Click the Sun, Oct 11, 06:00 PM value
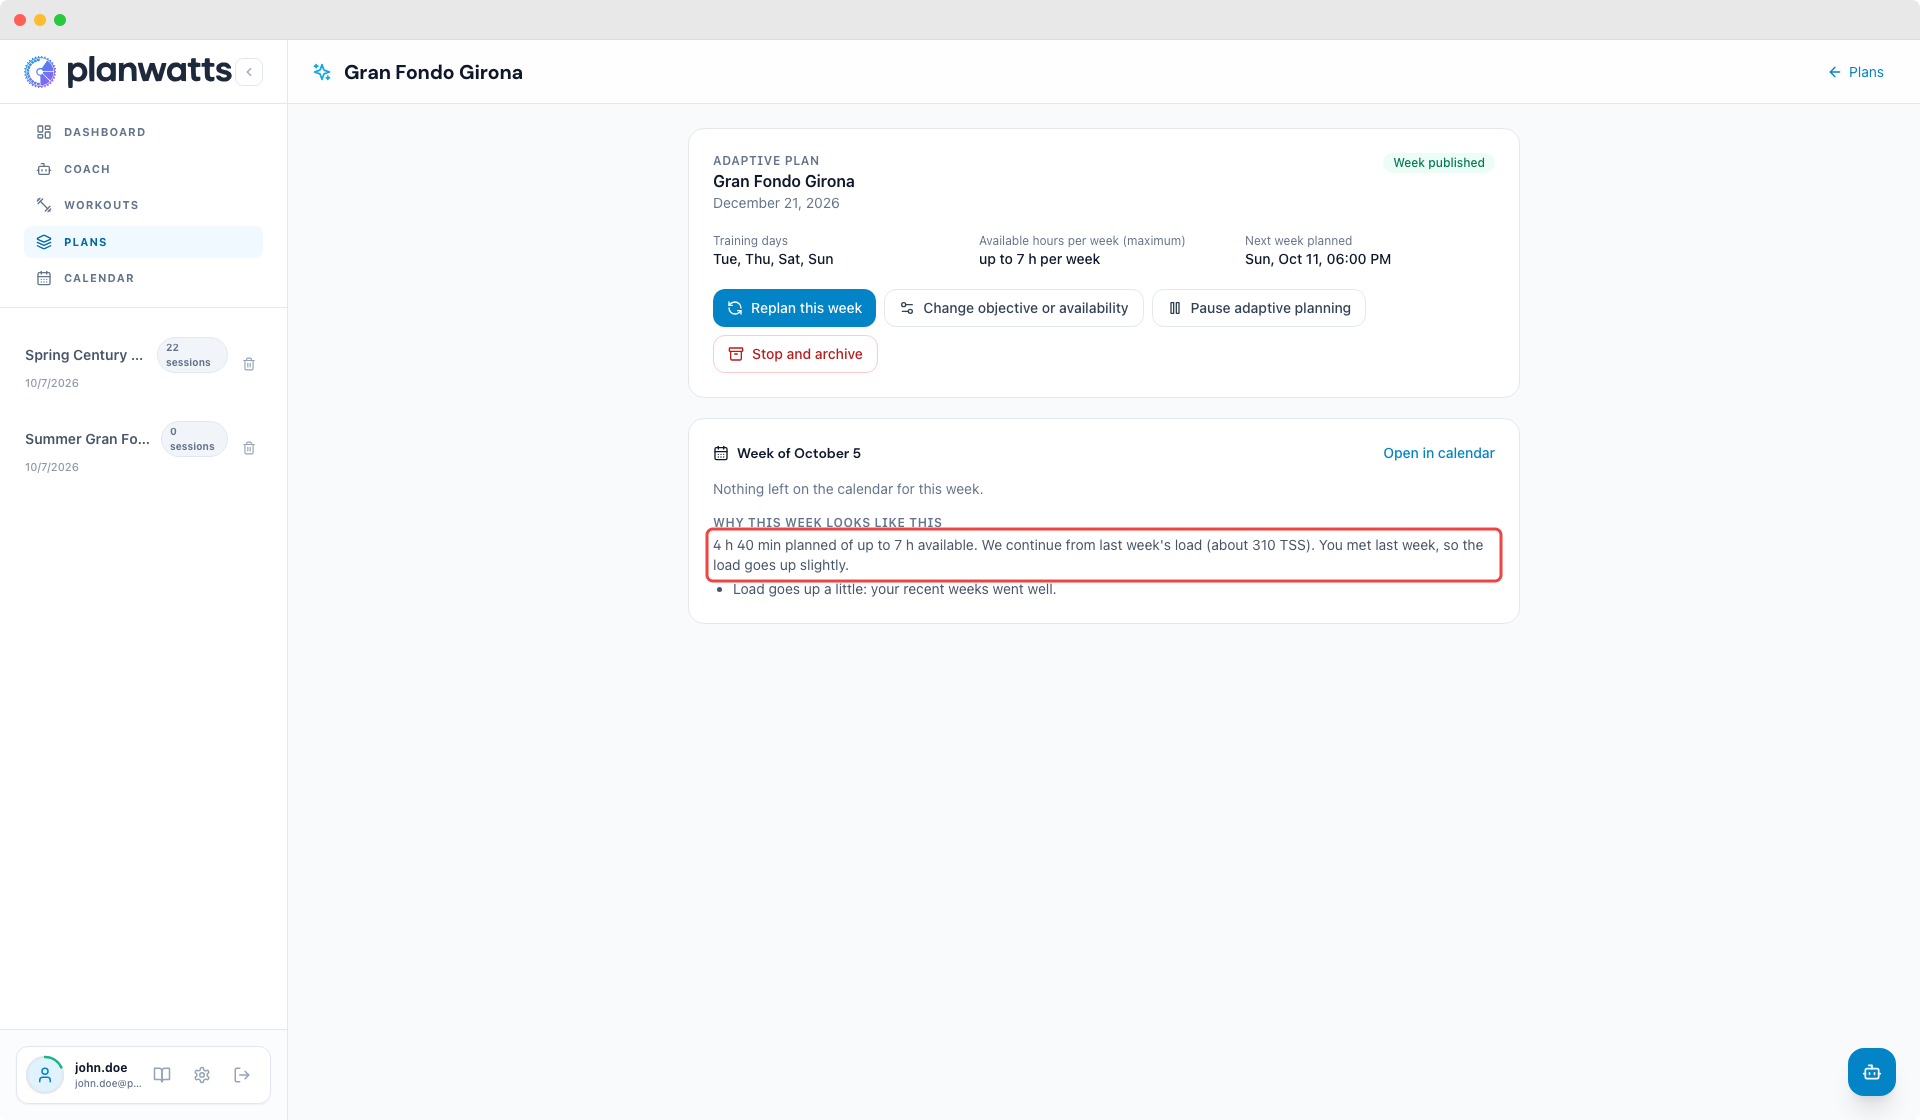Image resolution: width=1920 pixels, height=1120 pixels. click(x=1318, y=259)
